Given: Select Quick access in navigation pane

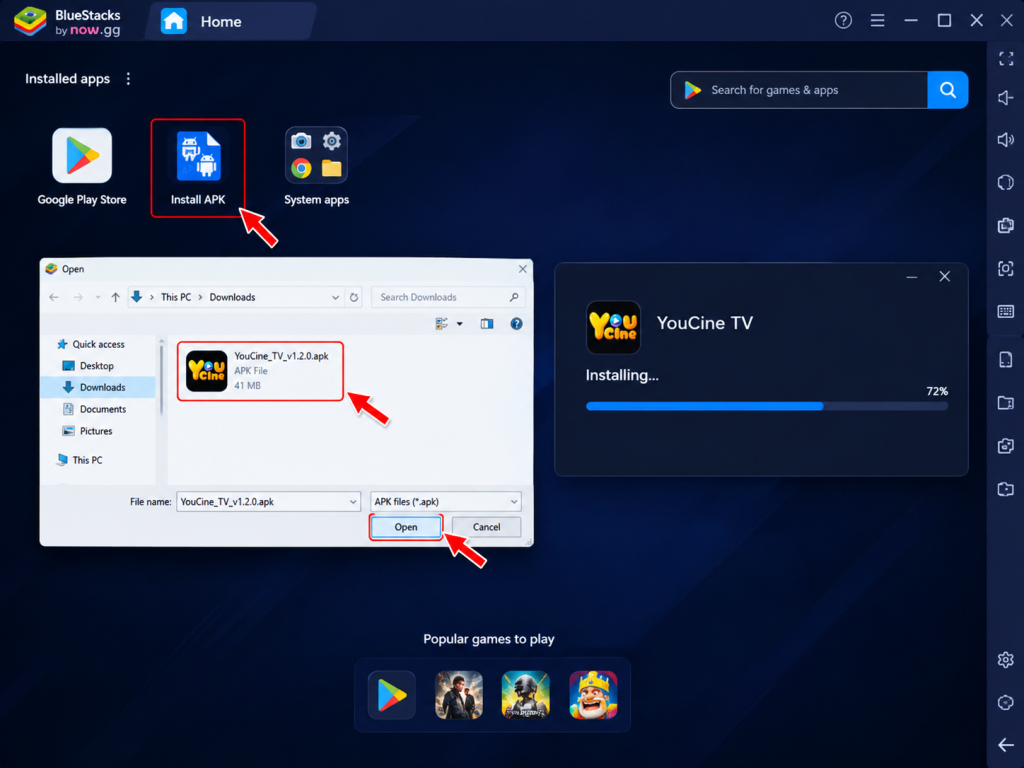Looking at the screenshot, I should point(91,344).
